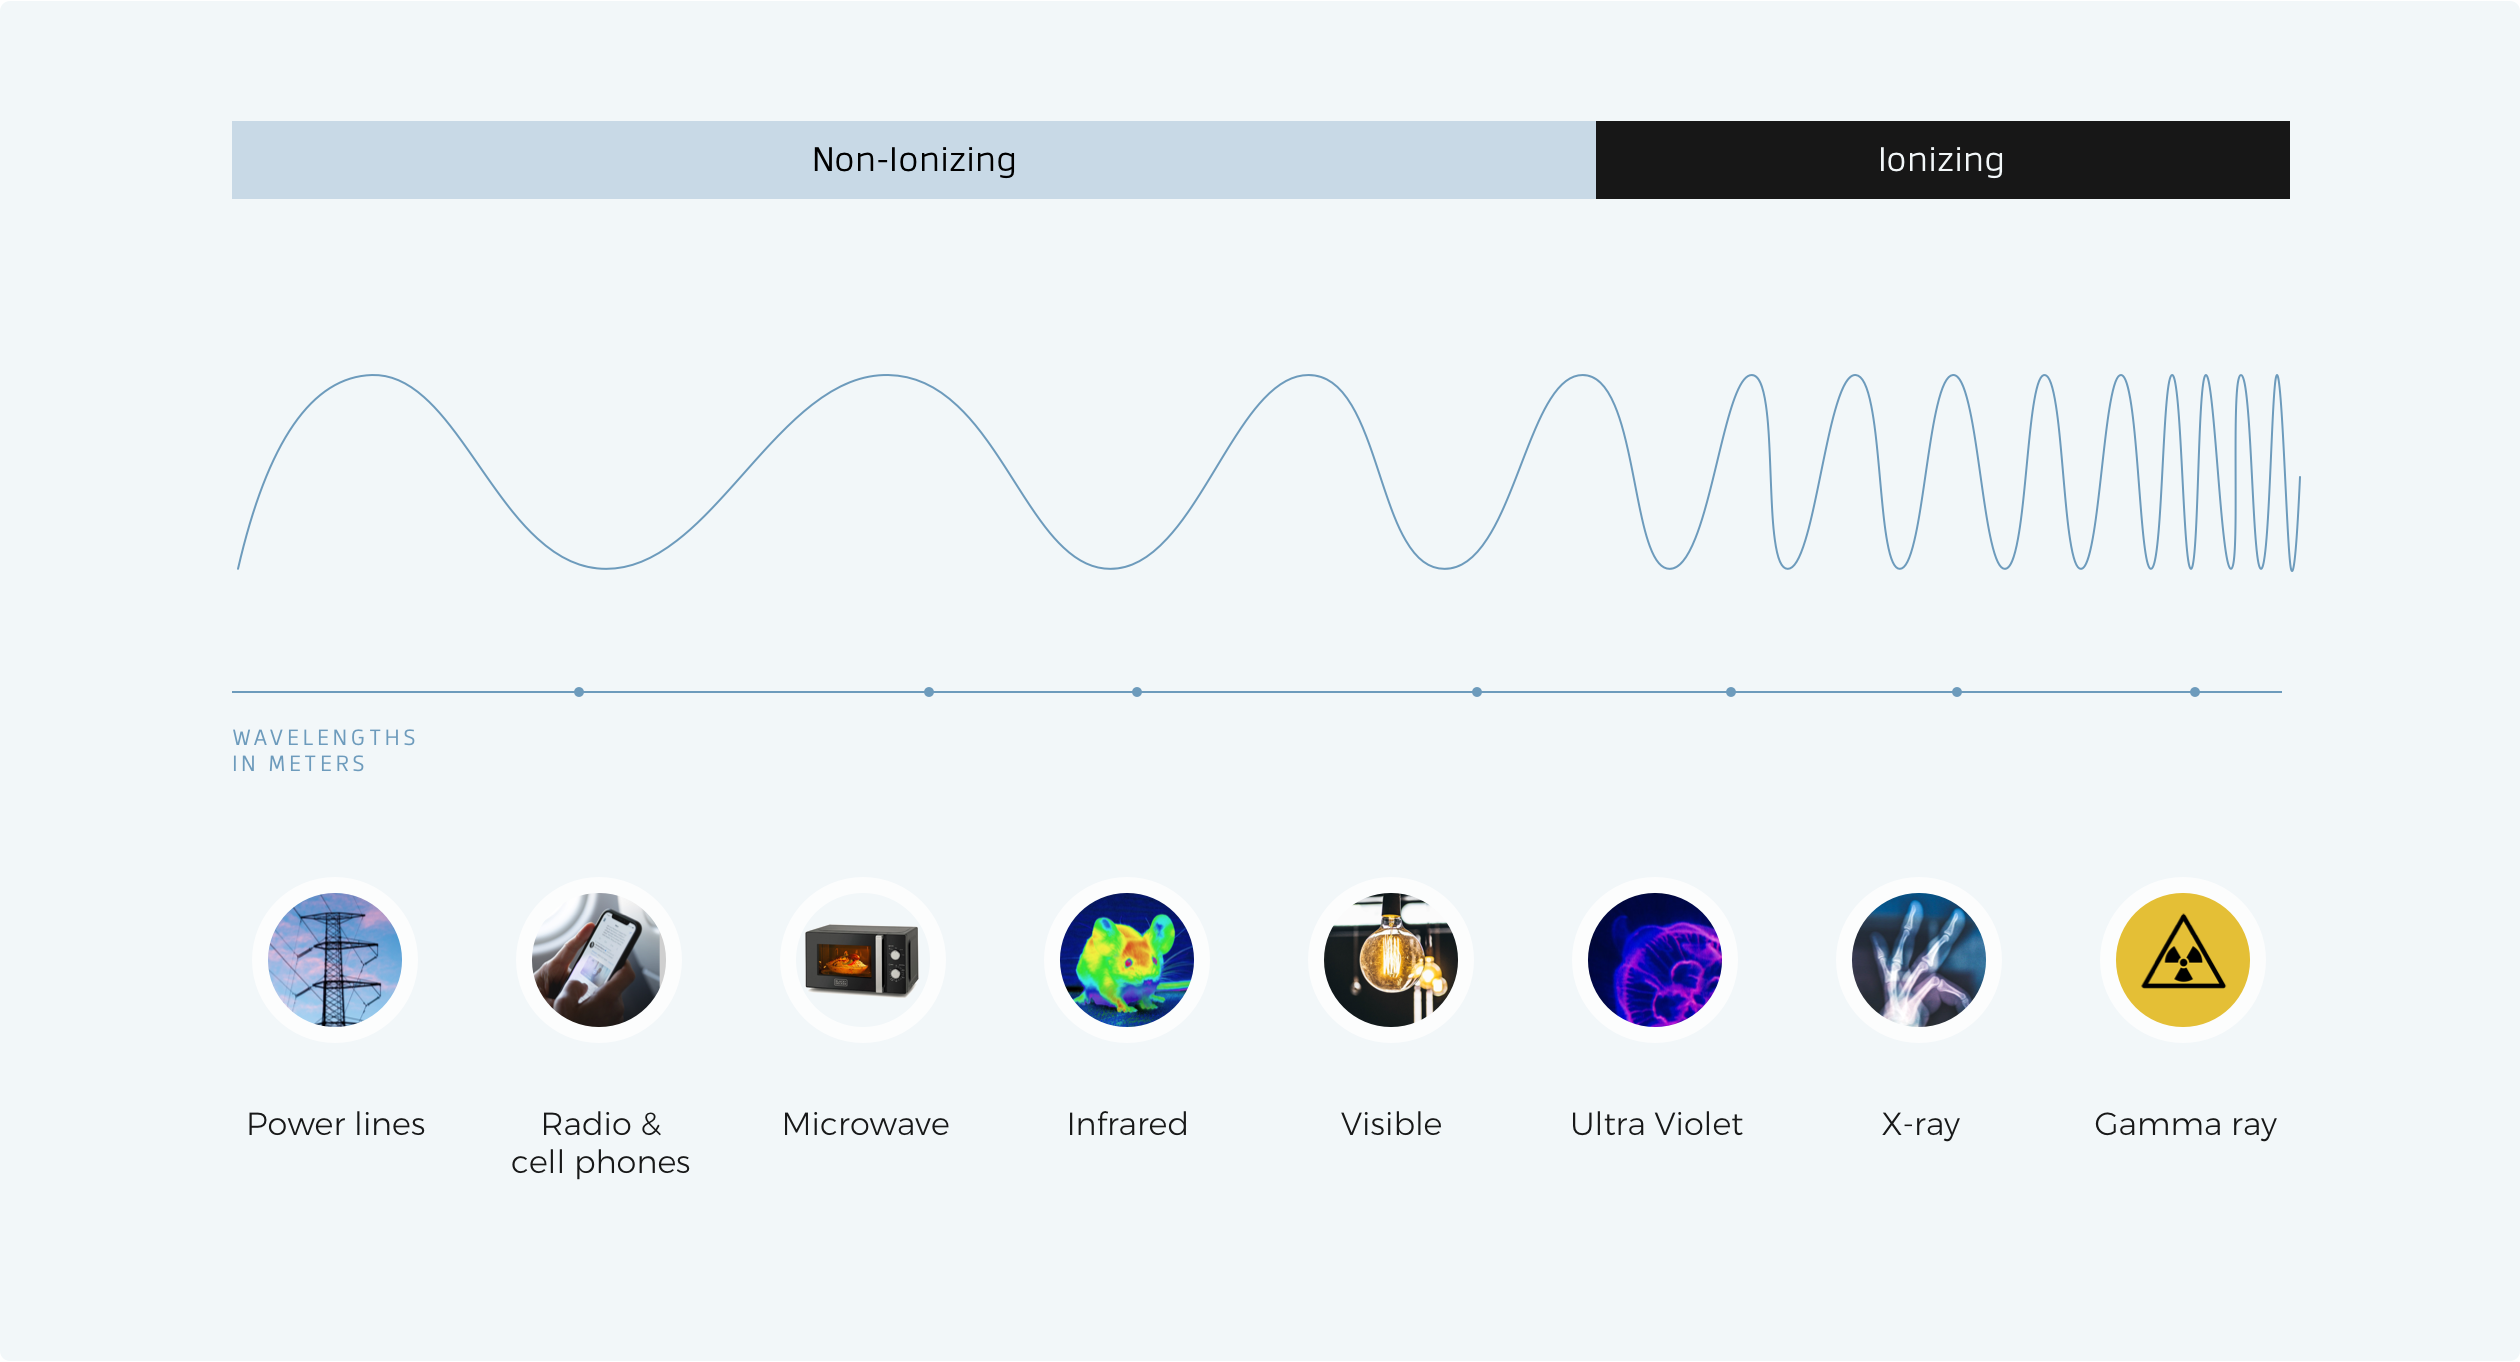Click the microwave oven icon
The width and height of the screenshot is (2520, 1362).
point(862,960)
